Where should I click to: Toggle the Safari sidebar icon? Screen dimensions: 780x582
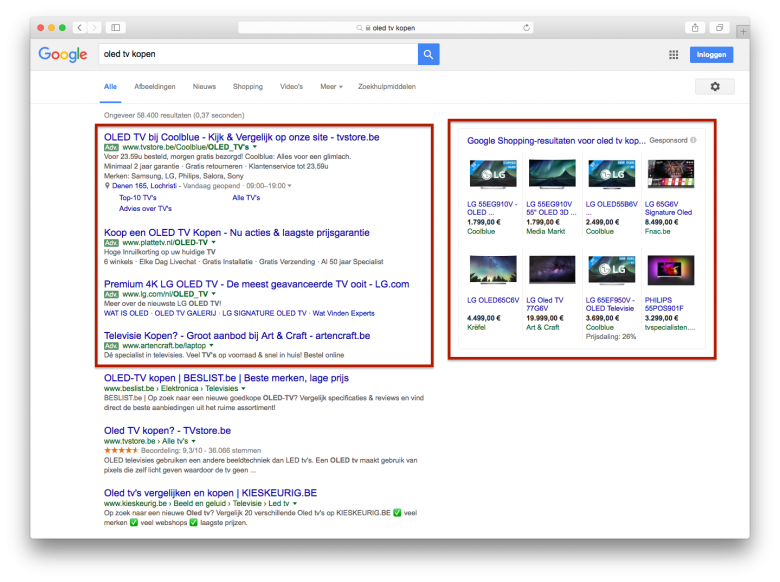coord(115,28)
